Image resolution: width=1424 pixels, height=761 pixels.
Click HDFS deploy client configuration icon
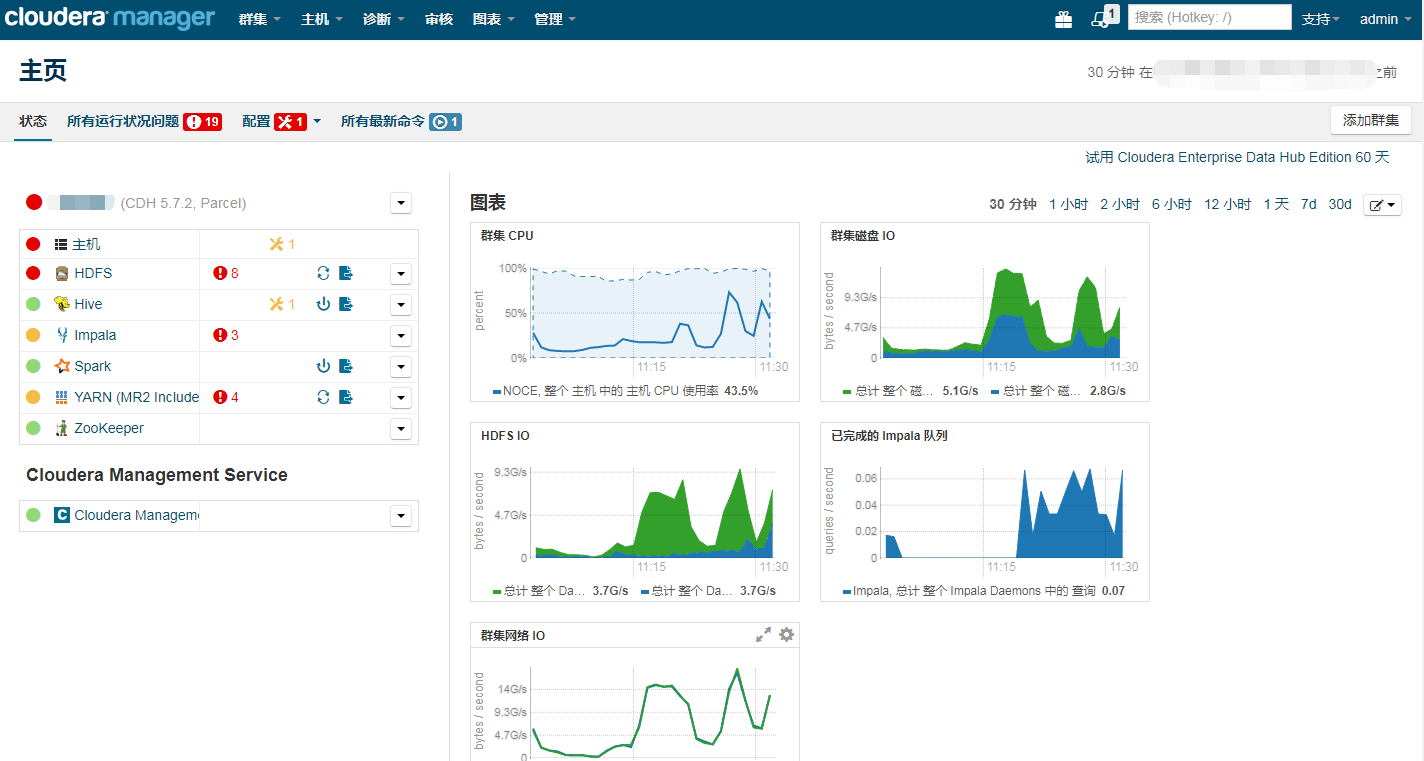[346, 273]
